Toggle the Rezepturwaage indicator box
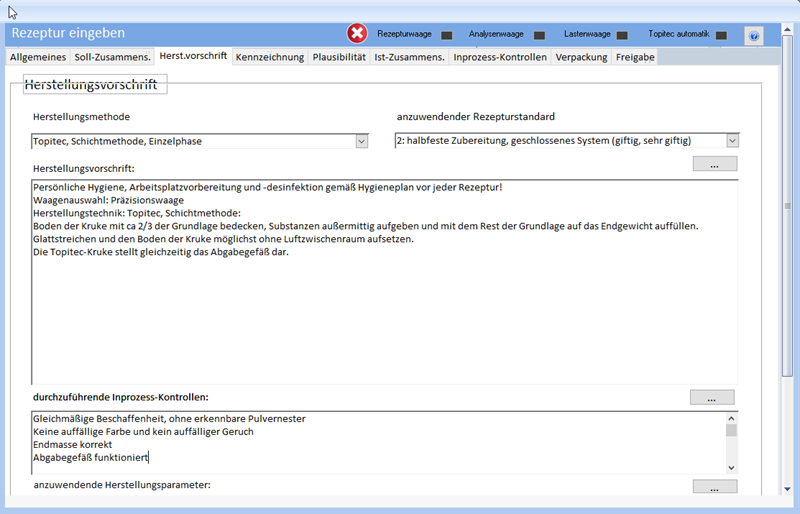 coord(446,36)
